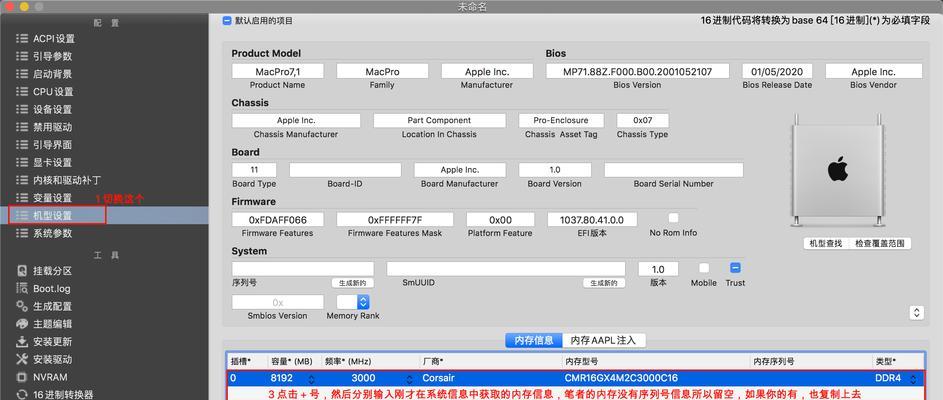Edit the Board Type field 11
Image resolution: width=943 pixels, height=400 pixels.
pyautogui.click(x=254, y=170)
